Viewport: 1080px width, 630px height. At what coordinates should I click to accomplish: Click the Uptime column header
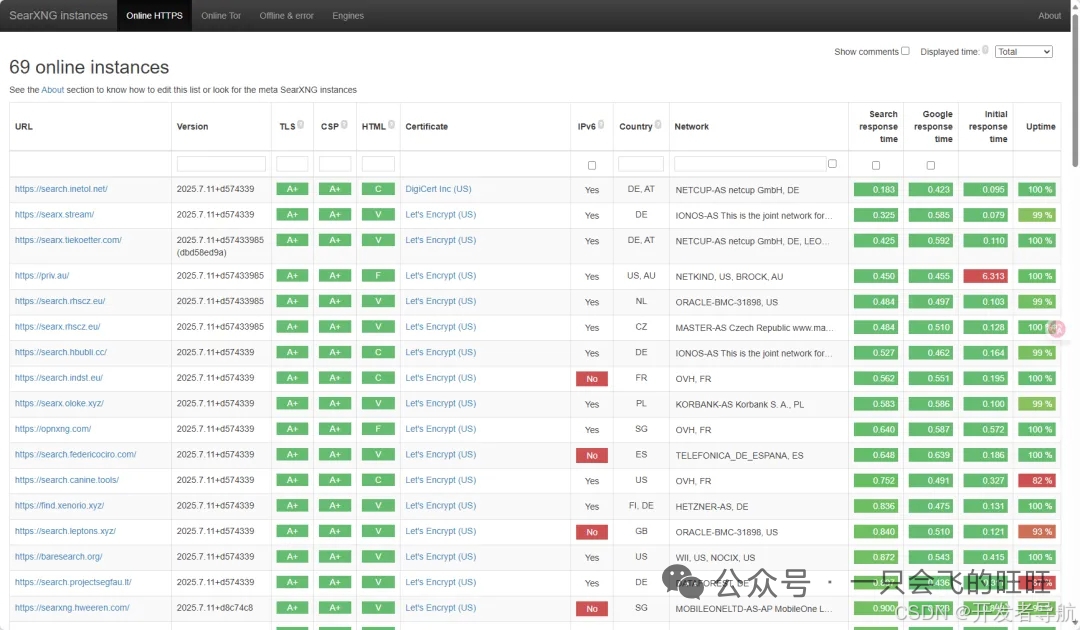1040,127
